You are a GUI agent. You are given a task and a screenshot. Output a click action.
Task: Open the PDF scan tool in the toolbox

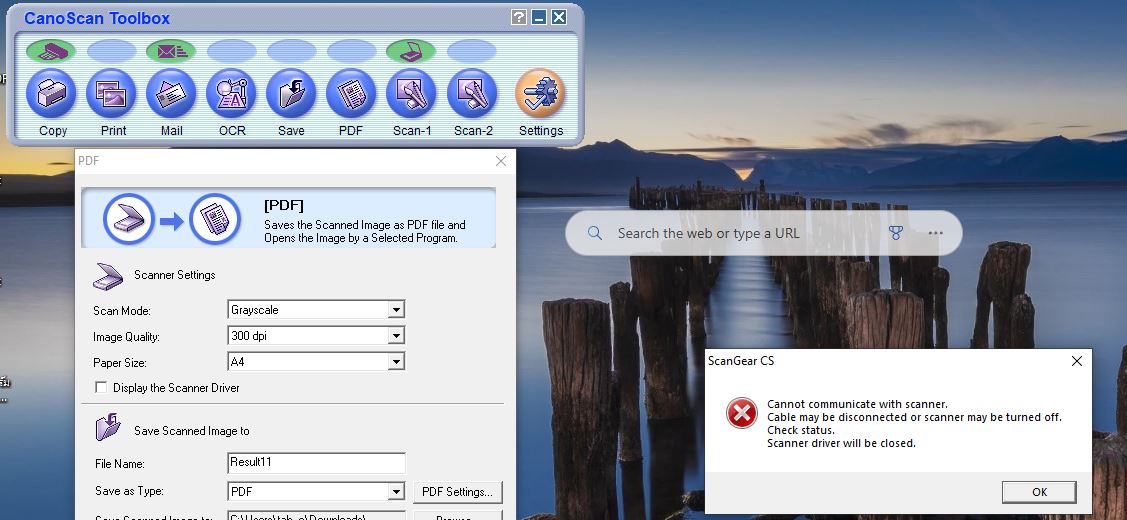351,93
